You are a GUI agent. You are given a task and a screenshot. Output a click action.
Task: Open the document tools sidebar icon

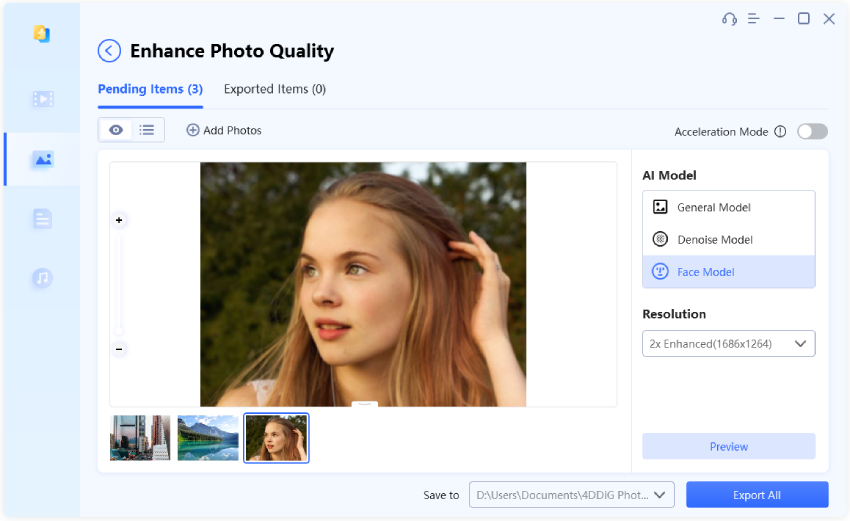[42, 218]
